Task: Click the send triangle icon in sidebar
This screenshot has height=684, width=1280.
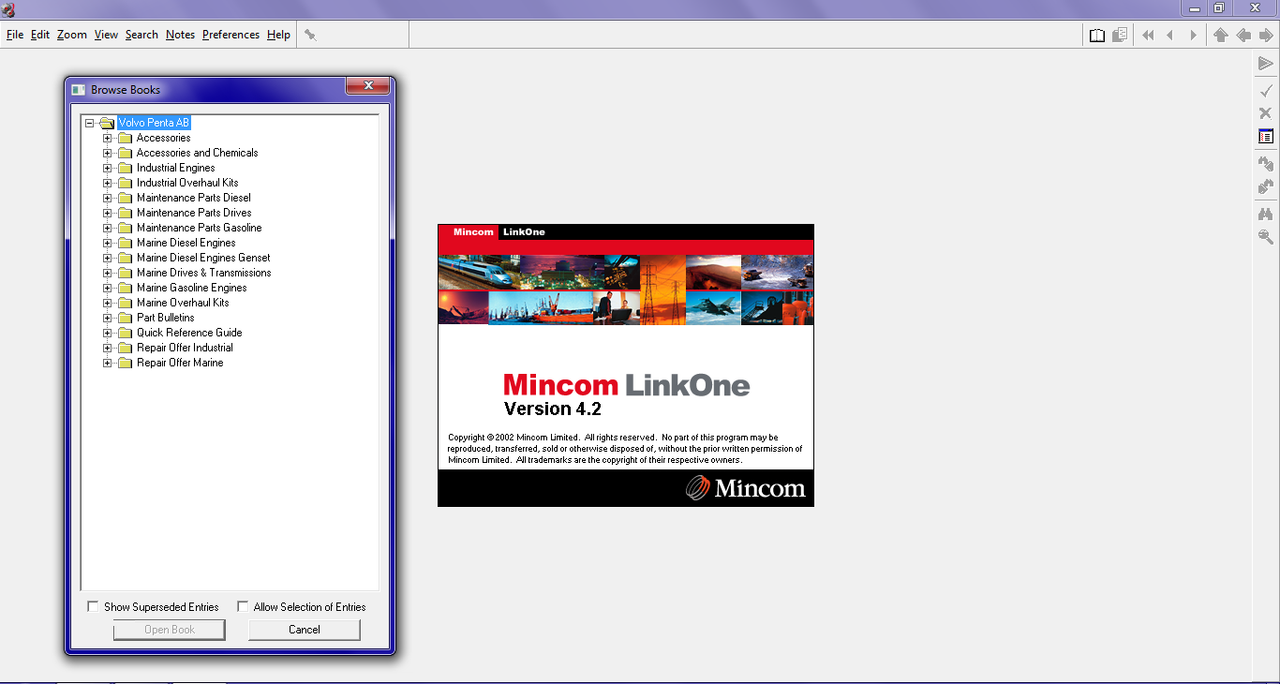Action: point(1266,64)
